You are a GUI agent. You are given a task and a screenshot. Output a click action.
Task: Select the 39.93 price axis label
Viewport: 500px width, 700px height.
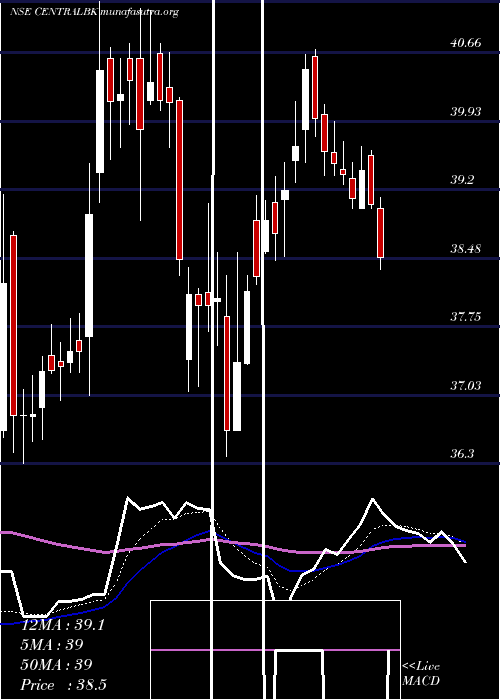coord(466,111)
